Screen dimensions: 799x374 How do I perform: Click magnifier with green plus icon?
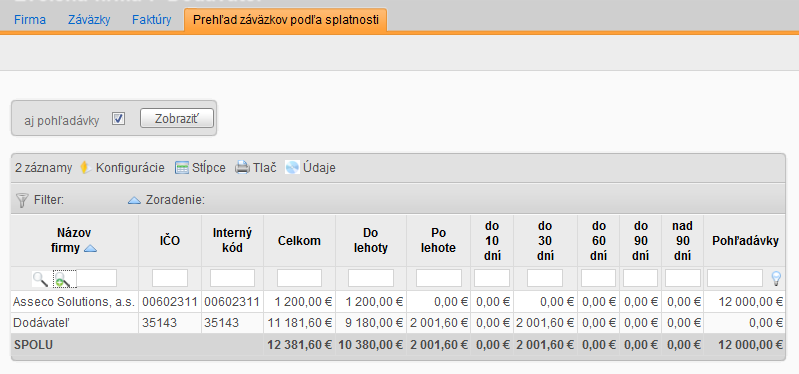[x=63, y=279]
